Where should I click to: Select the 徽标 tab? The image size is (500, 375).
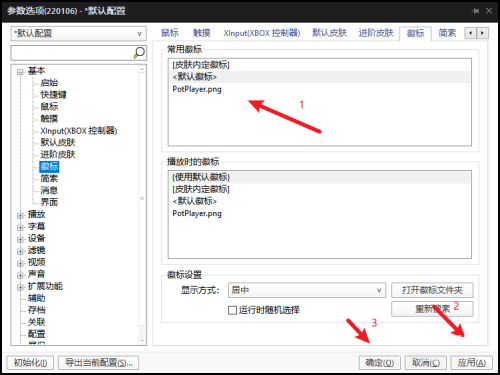(x=416, y=33)
